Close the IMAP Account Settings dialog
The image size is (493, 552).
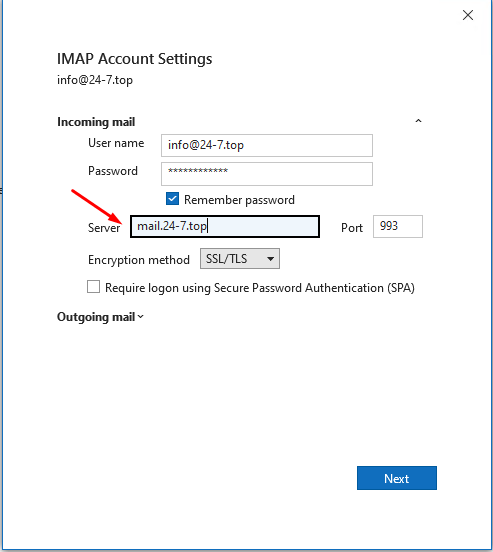[x=468, y=15]
